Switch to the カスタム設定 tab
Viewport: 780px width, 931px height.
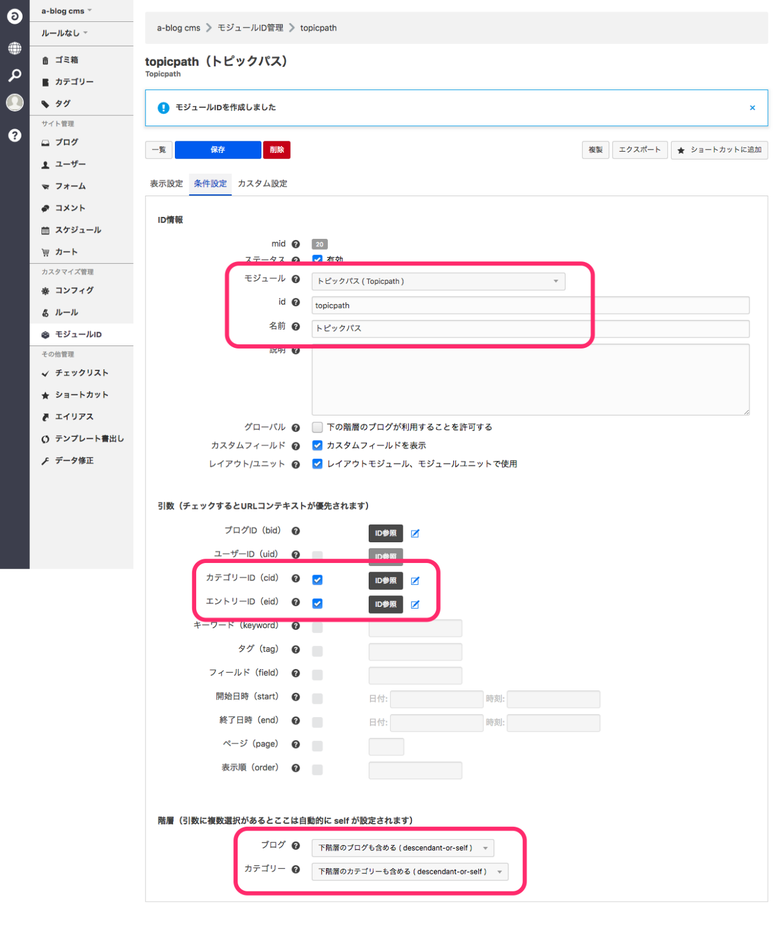[x=262, y=184]
